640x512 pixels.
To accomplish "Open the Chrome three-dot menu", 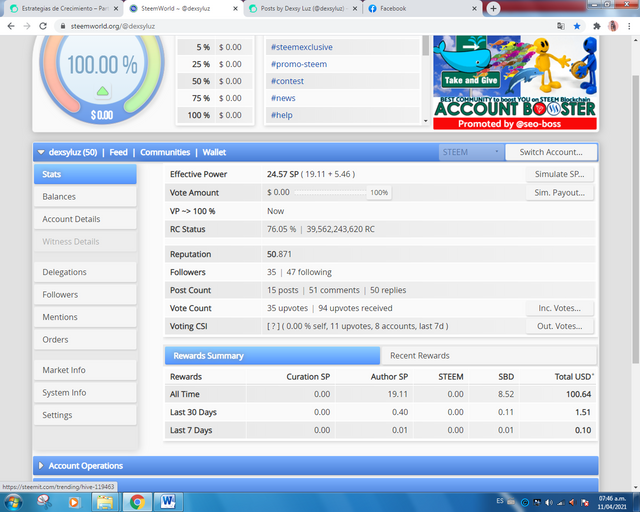I will click(x=629, y=26).
